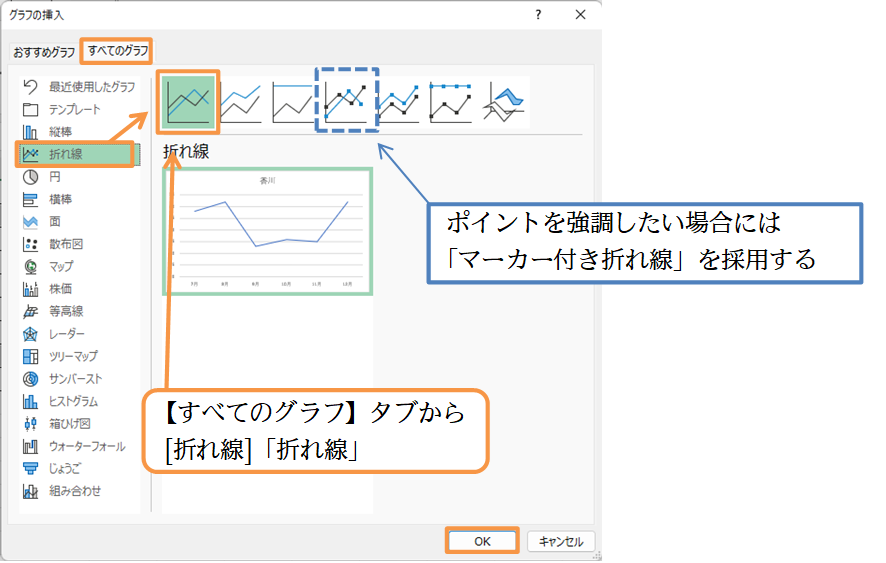
Task: Select the マップ chart category
Action: point(79,266)
